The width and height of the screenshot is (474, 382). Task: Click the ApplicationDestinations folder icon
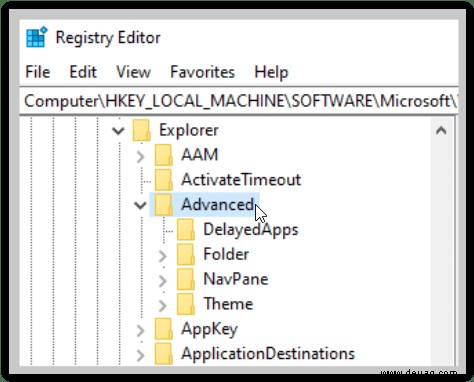point(164,354)
